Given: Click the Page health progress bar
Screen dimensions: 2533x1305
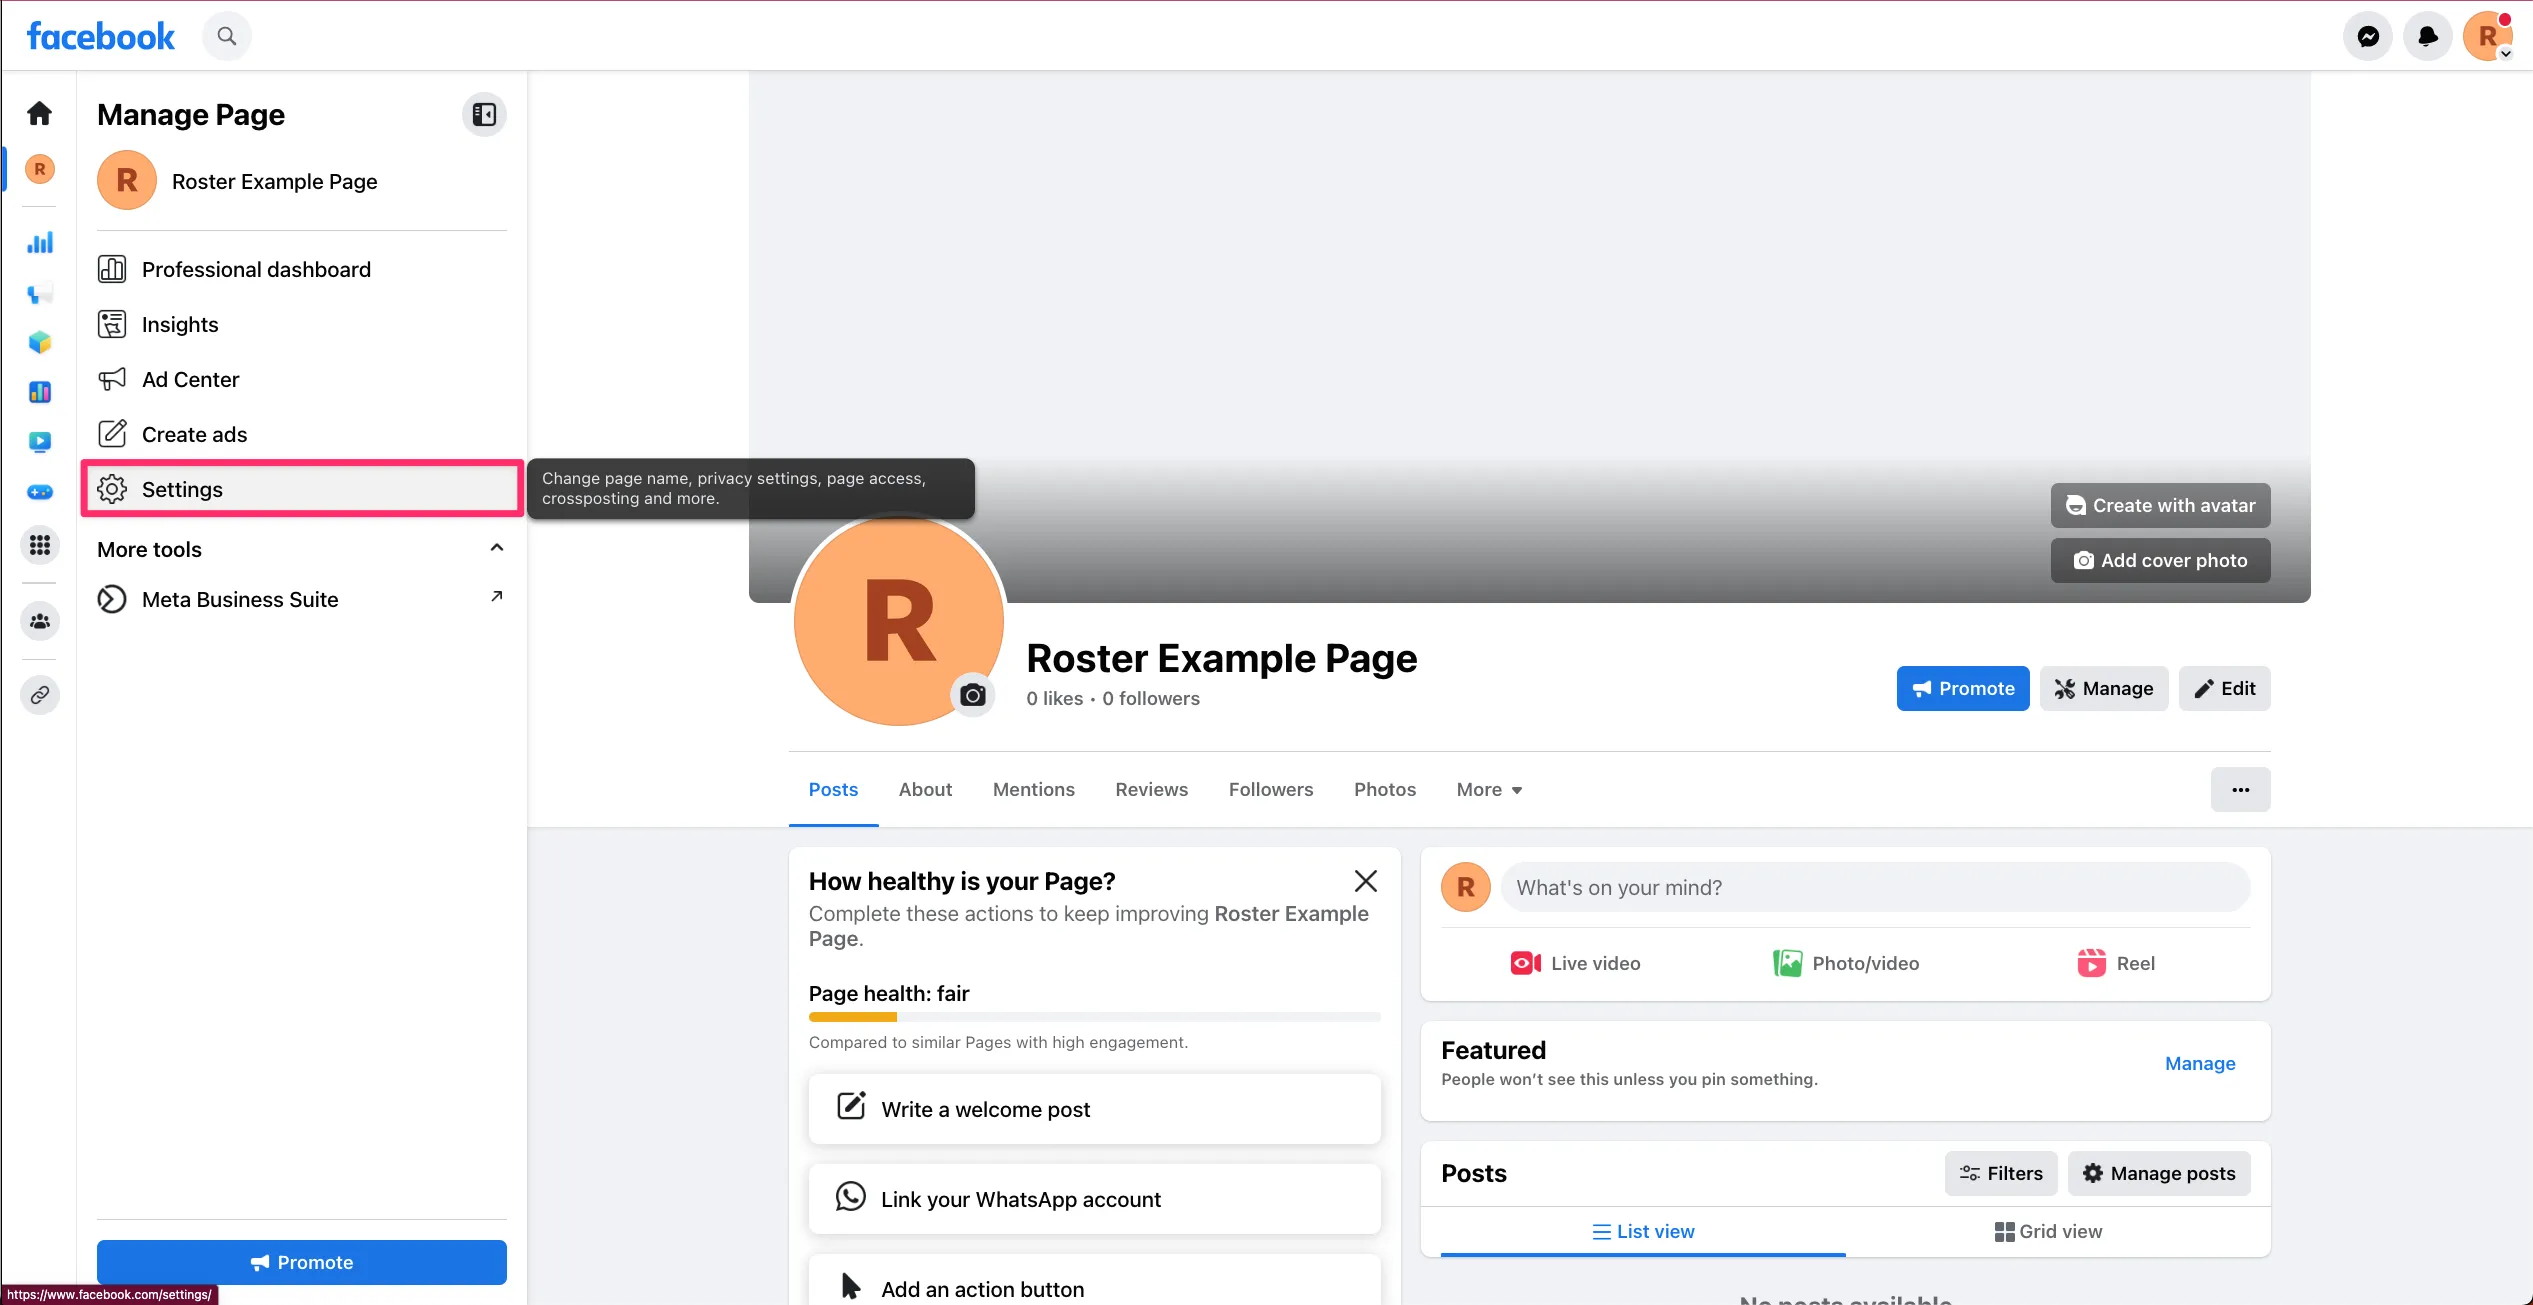Looking at the screenshot, I should (1094, 1017).
